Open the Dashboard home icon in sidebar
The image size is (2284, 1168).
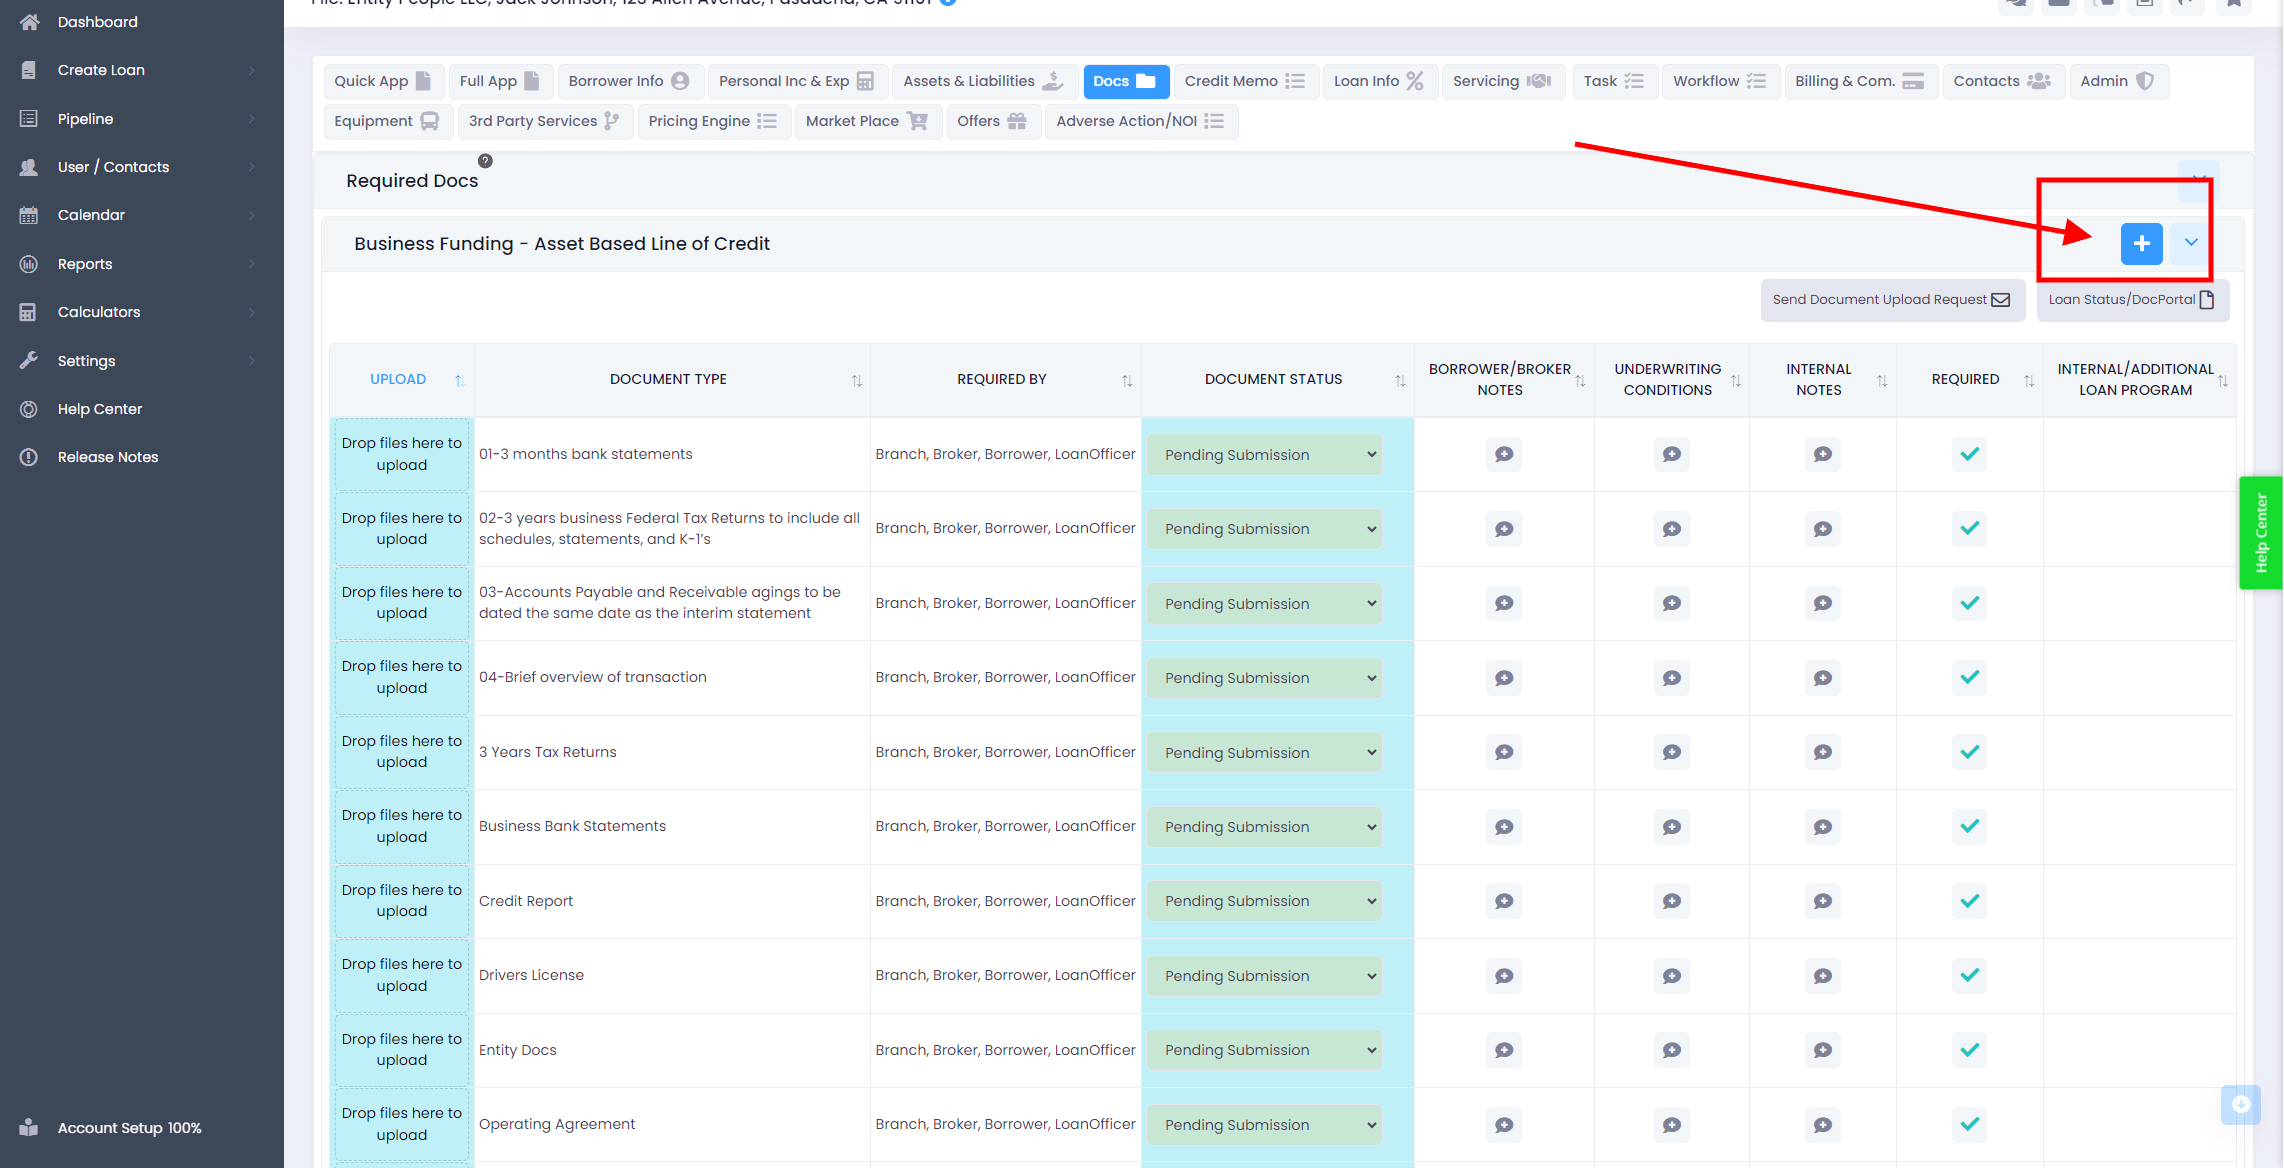(30, 21)
